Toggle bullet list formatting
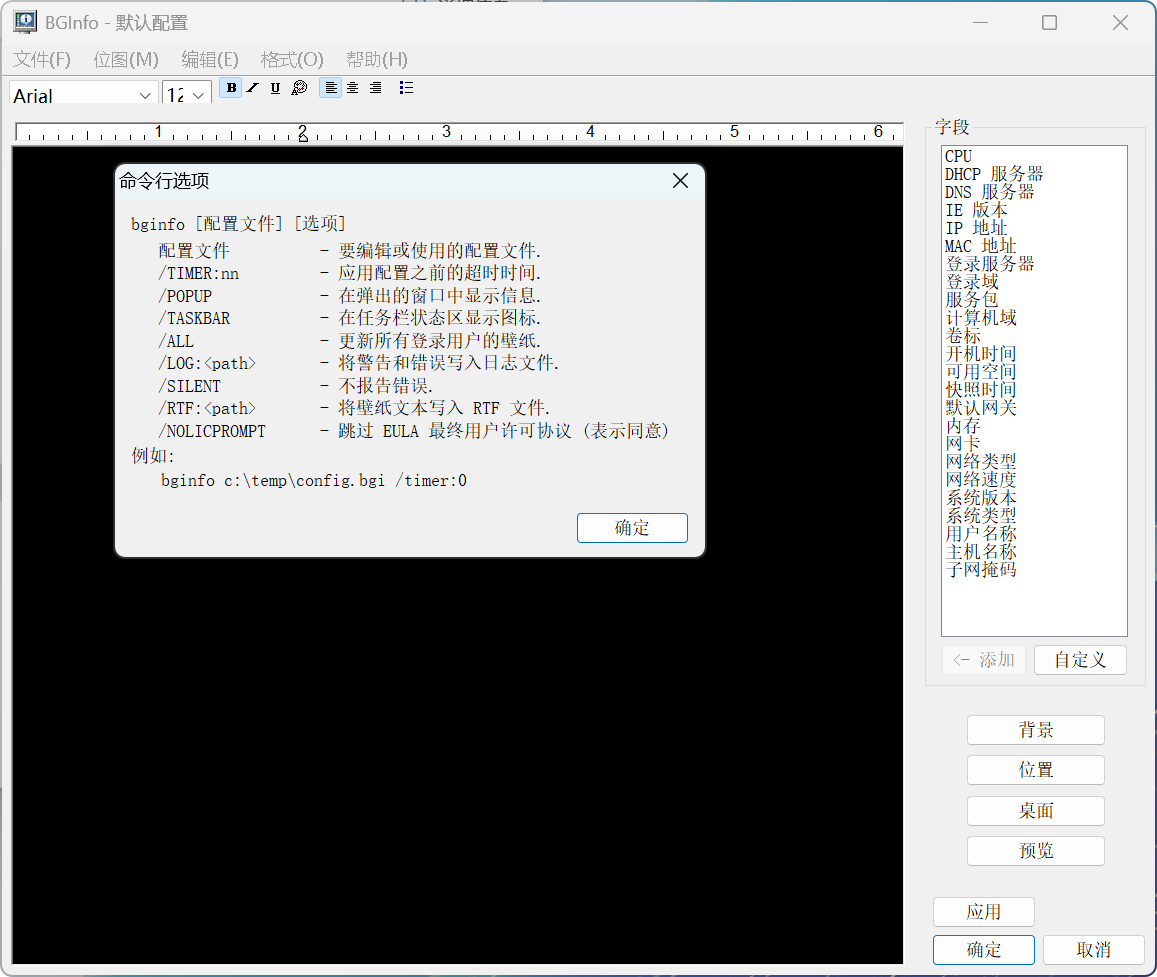Image resolution: width=1157 pixels, height=977 pixels. [x=406, y=88]
